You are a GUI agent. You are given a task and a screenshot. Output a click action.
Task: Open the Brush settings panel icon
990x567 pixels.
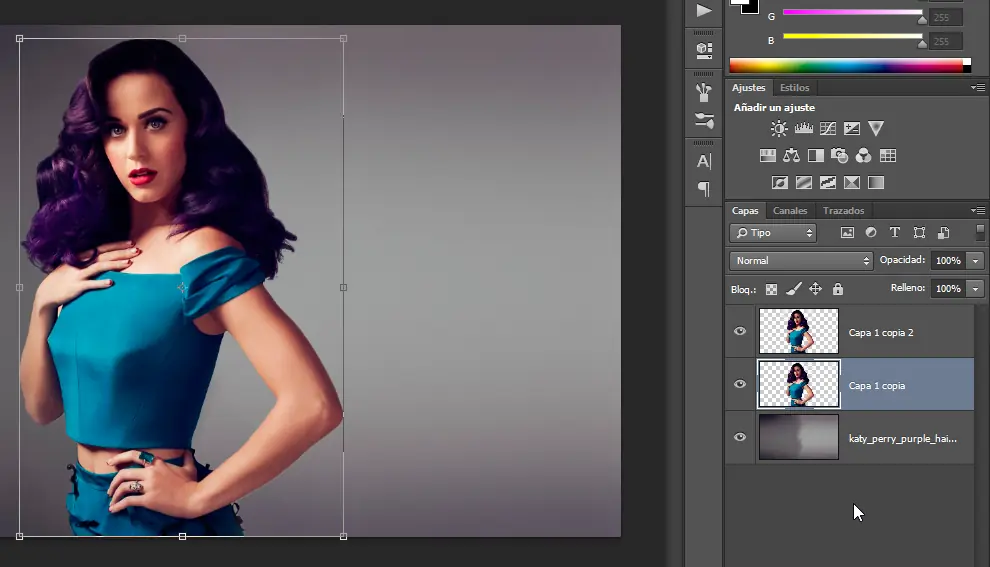[x=704, y=120]
